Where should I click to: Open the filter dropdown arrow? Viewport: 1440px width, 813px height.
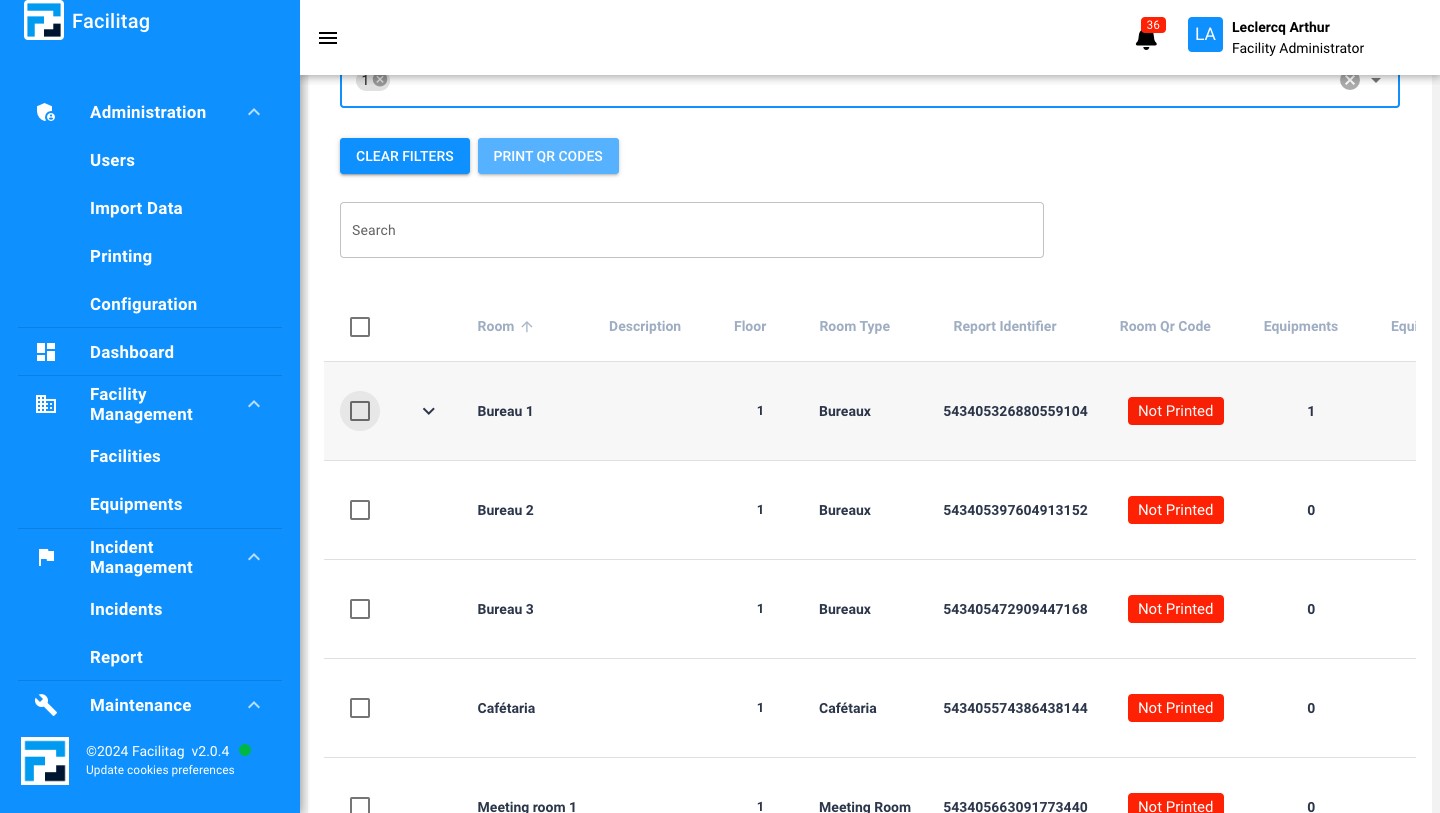click(1376, 80)
